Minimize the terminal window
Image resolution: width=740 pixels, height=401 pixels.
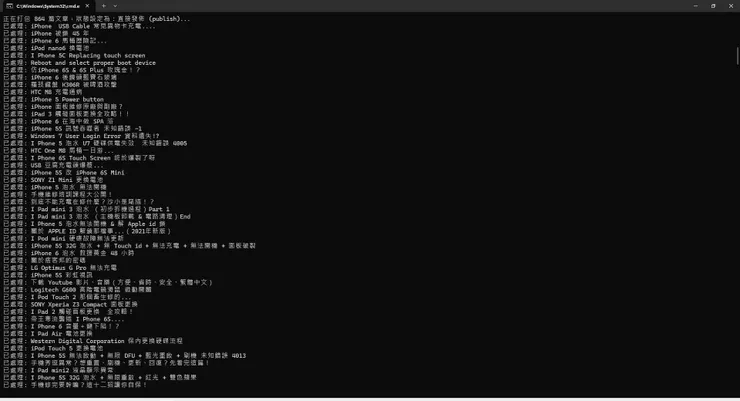(696, 6)
